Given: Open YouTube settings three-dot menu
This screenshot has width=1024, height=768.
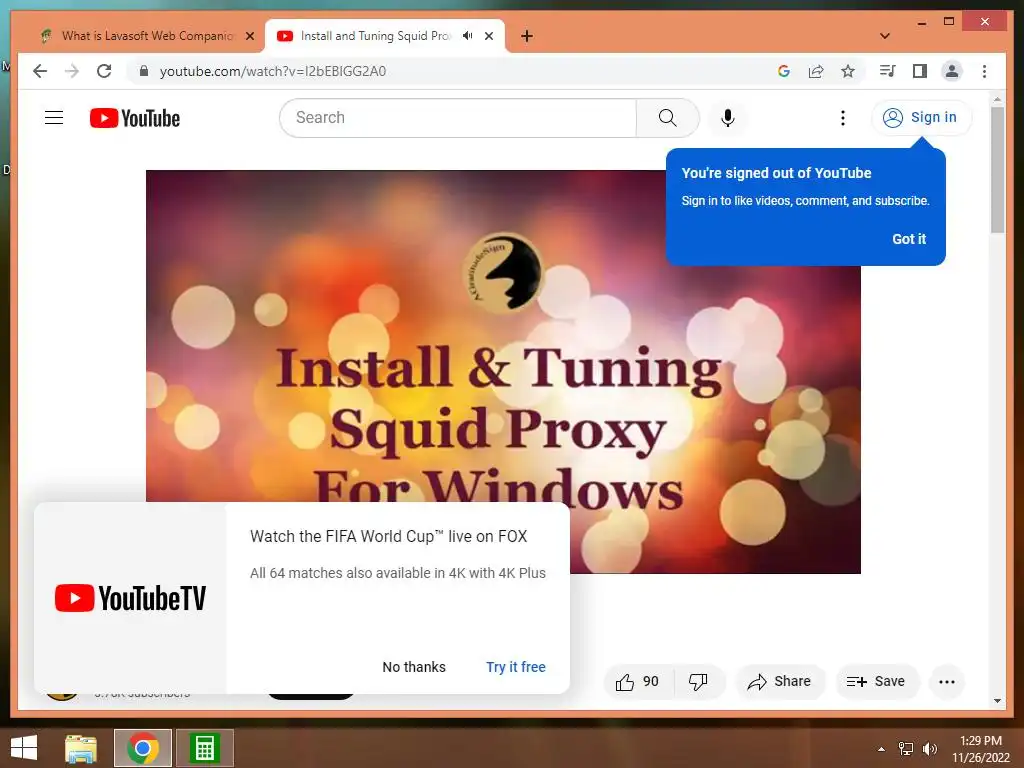Looking at the screenshot, I should point(842,118).
